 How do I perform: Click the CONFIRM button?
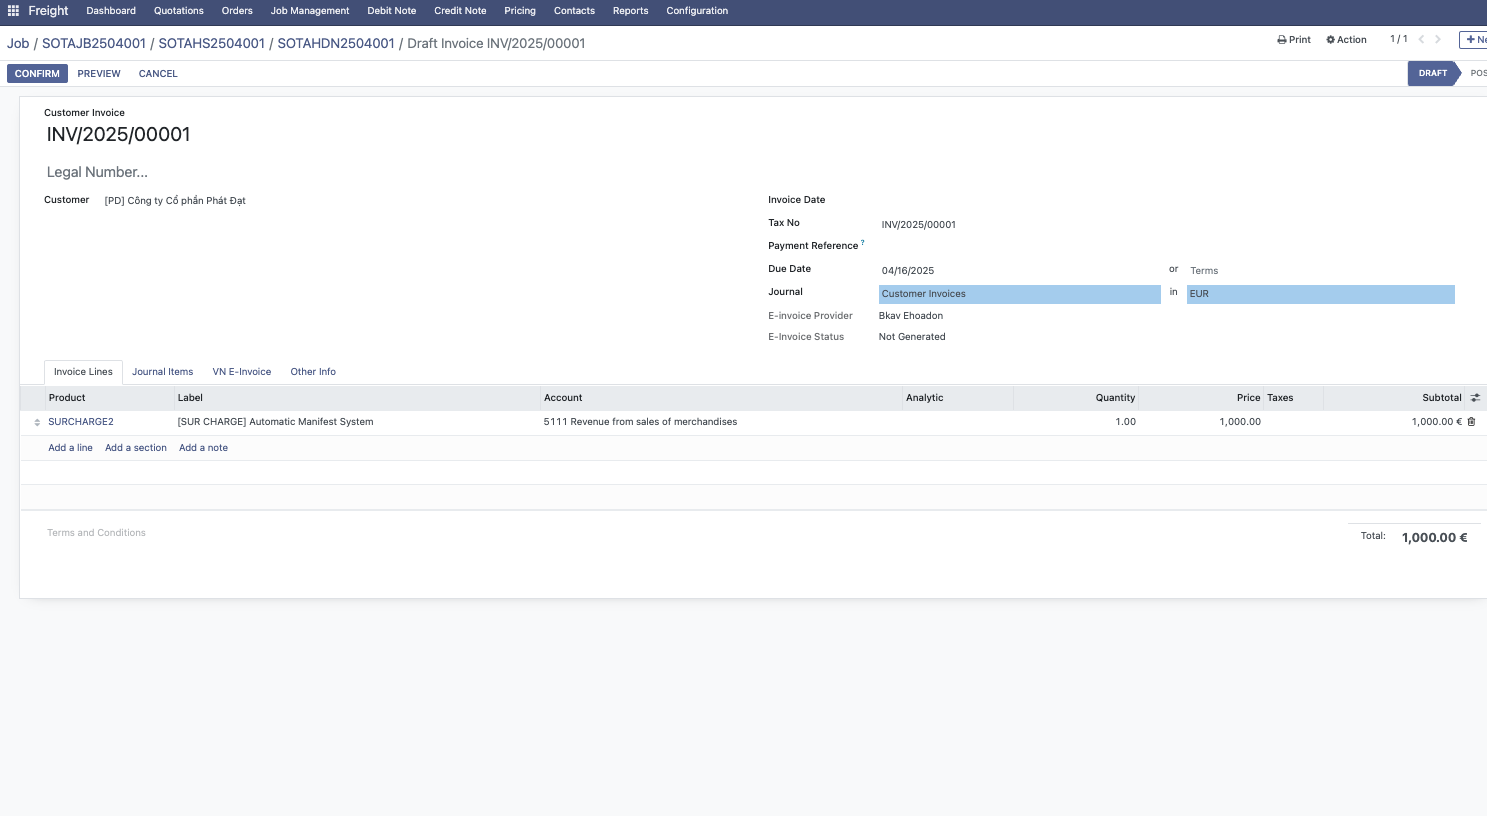click(37, 74)
